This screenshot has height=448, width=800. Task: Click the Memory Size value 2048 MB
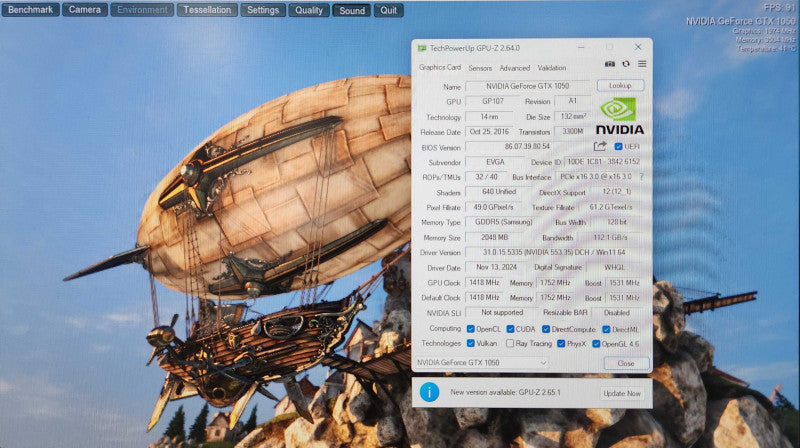tap(494, 237)
